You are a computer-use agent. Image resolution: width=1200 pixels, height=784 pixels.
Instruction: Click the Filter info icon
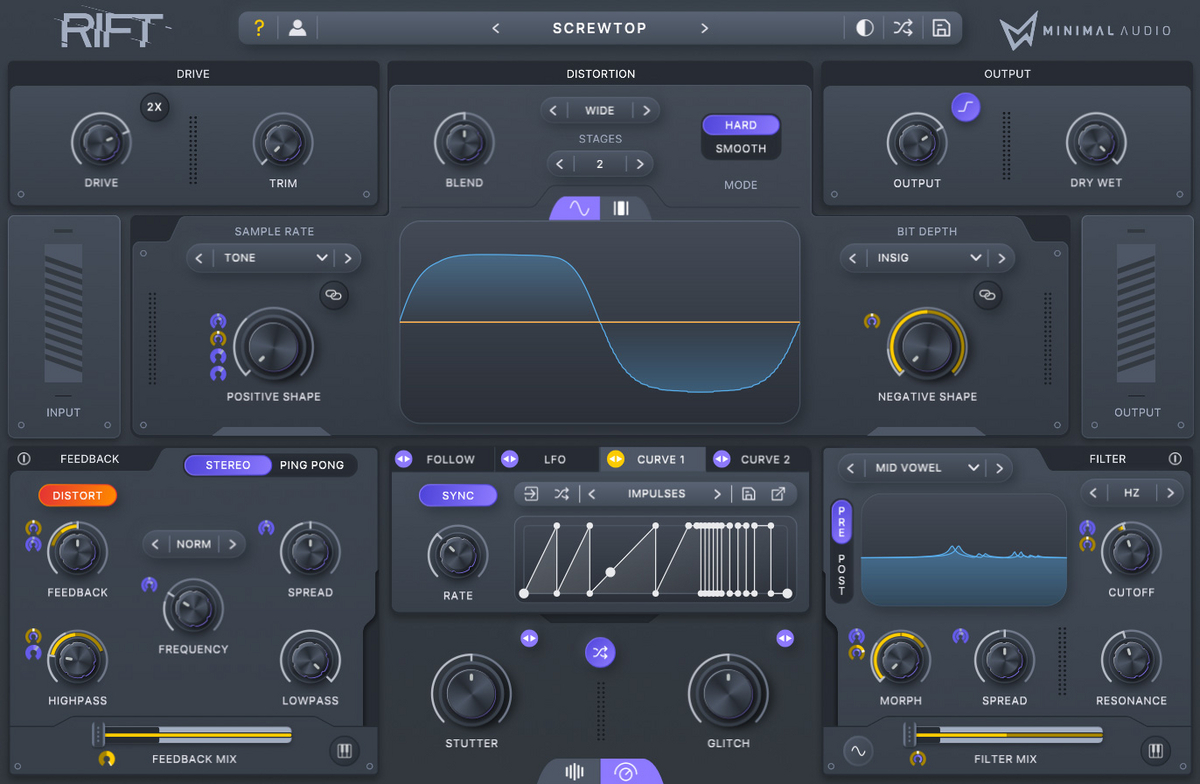pyautogui.click(x=1175, y=459)
